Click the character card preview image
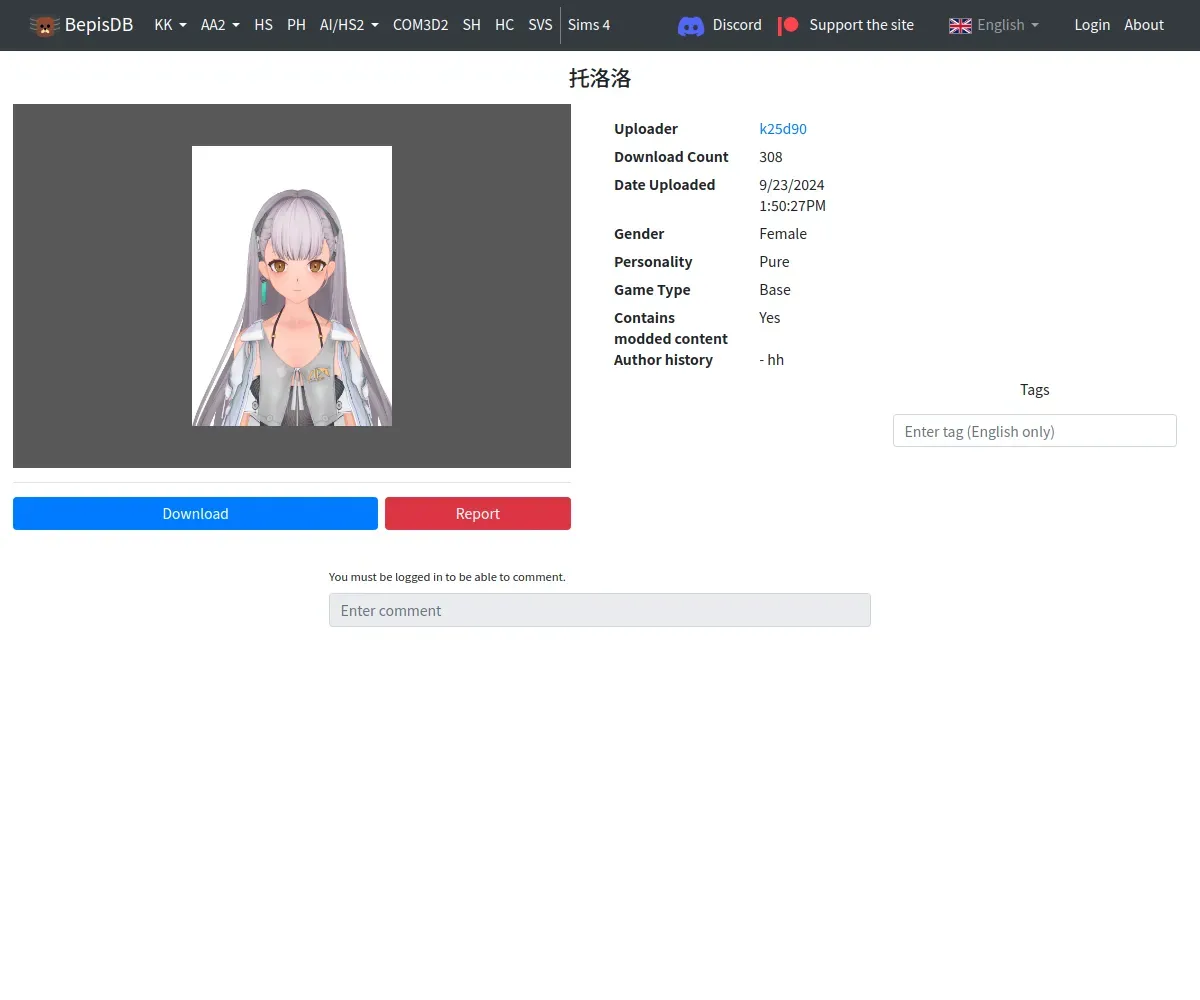The height and width of the screenshot is (1000, 1200). [x=292, y=286]
